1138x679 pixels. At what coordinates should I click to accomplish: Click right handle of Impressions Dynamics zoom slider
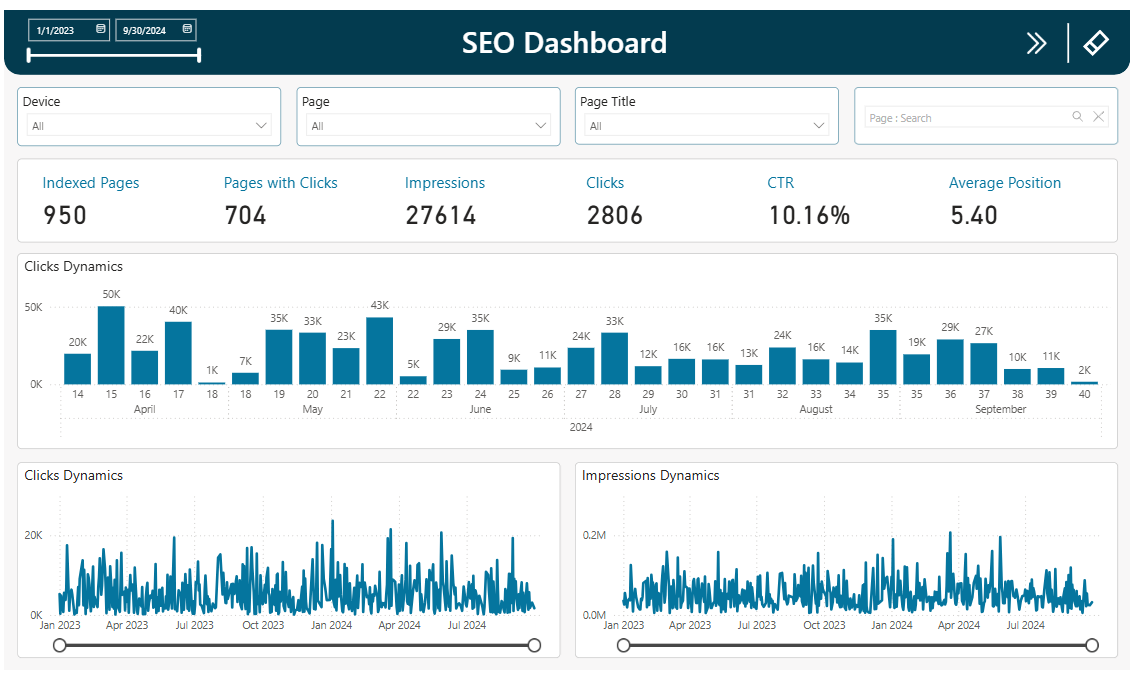[x=1092, y=645]
